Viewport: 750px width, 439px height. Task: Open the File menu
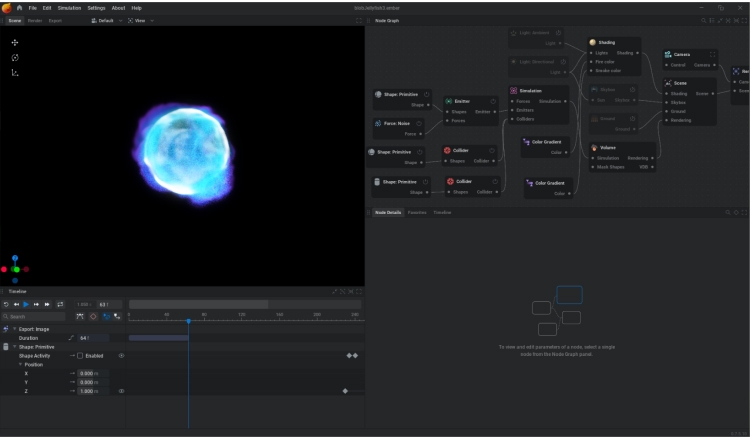33,8
